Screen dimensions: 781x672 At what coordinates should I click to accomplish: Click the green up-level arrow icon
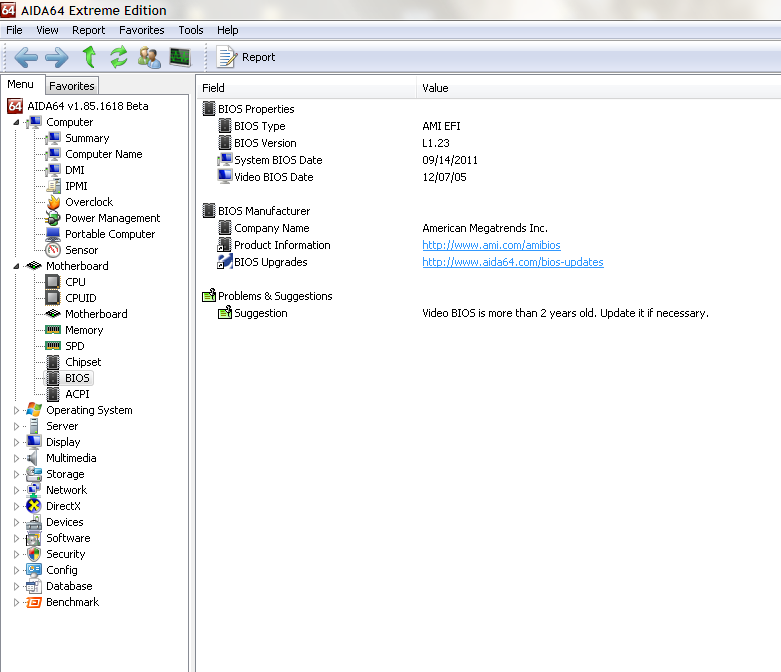90,57
